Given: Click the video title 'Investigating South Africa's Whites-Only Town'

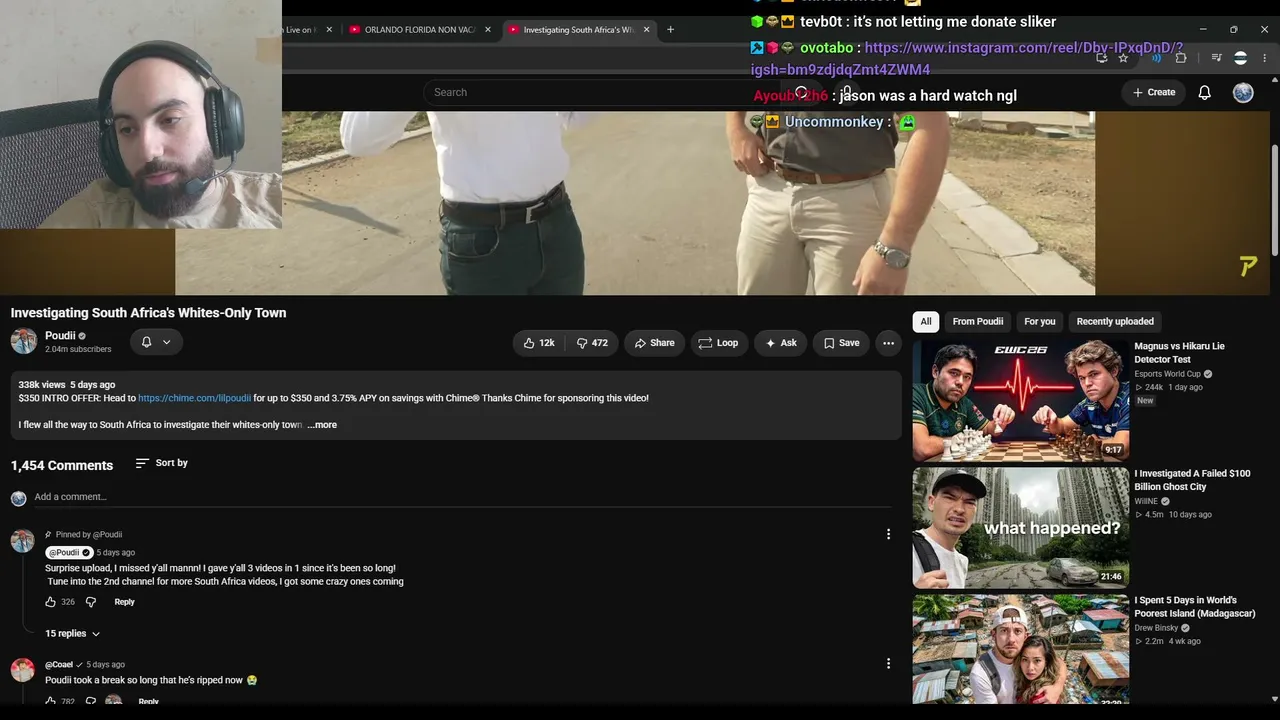Looking at the screenshot, I should 148,313.
